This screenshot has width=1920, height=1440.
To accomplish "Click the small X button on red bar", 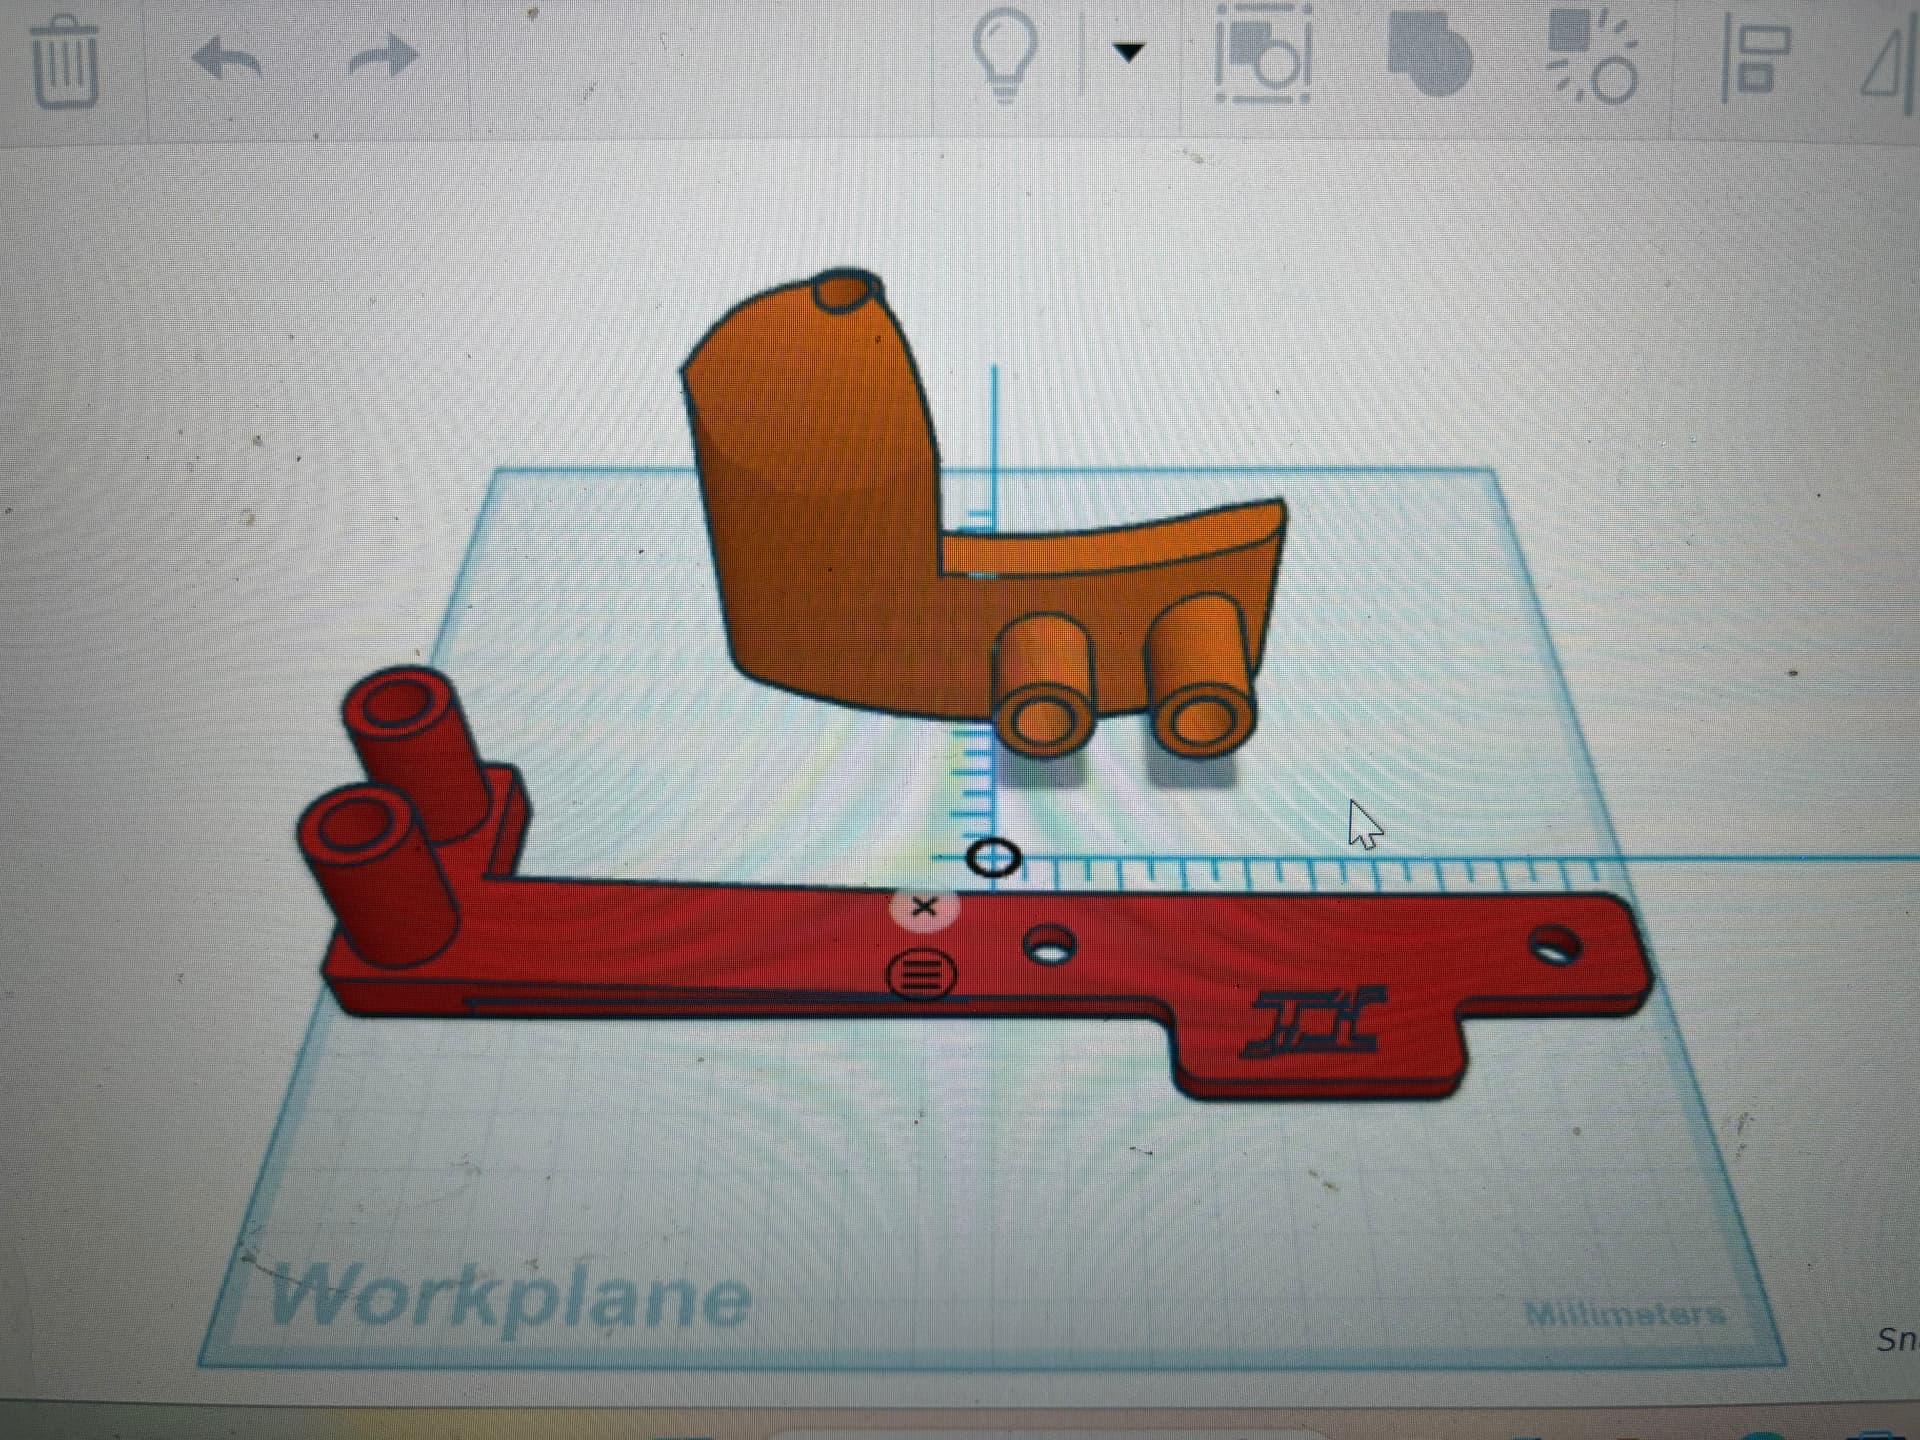I will coord(924,908).
